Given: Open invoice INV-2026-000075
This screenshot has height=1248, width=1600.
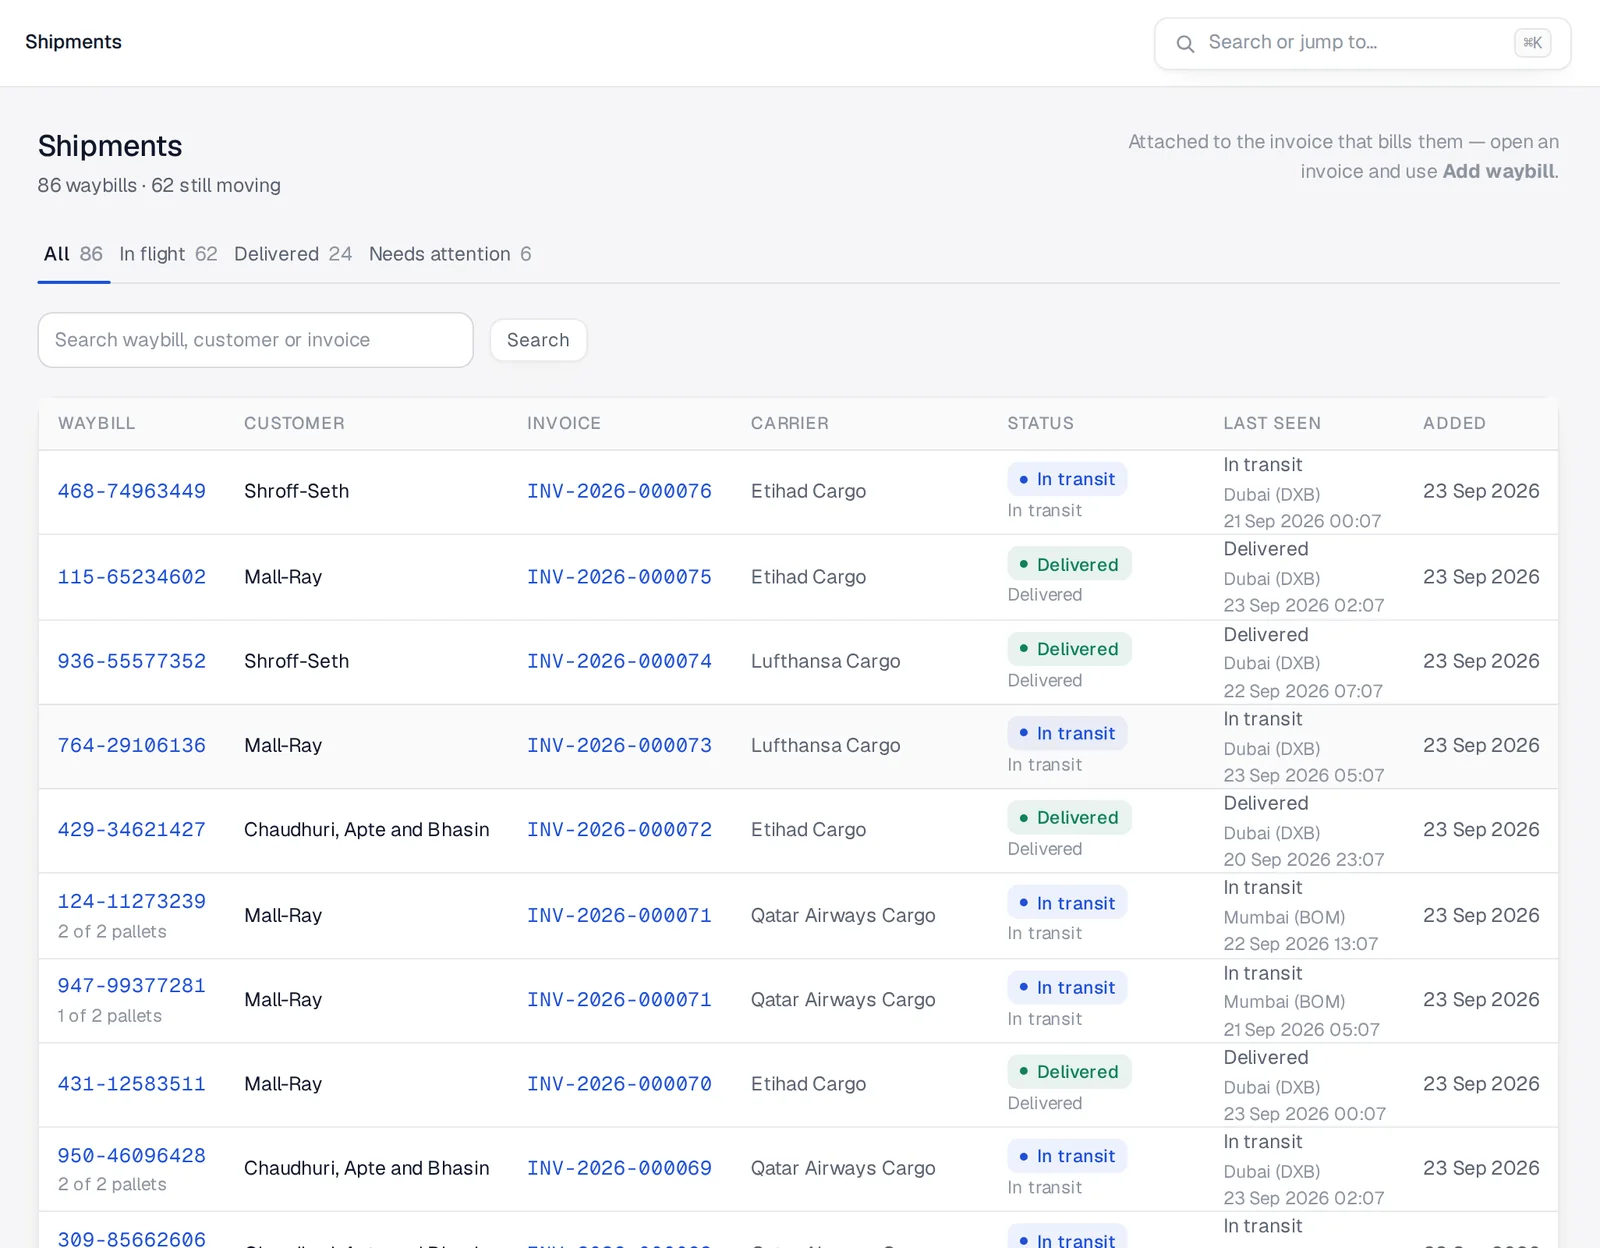Looking at the screenshot, I should click(619, 577).
